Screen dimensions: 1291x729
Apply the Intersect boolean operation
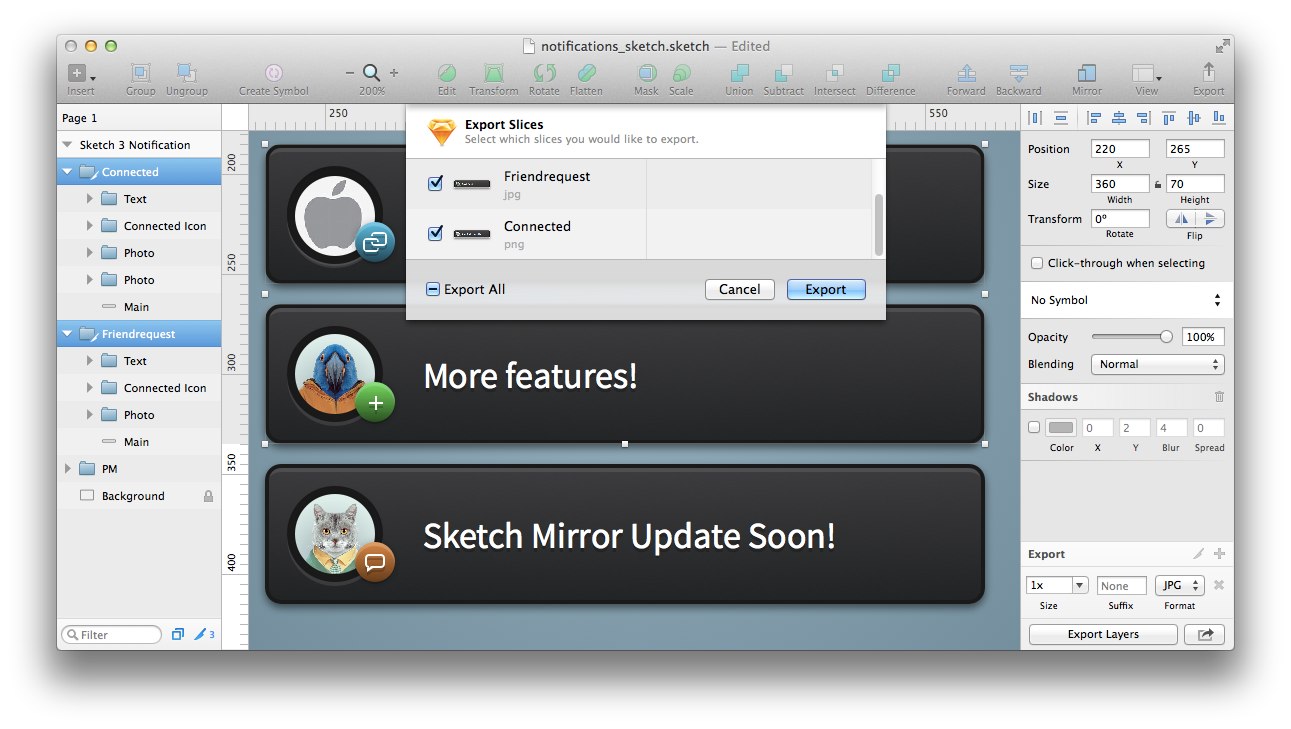[x=834, y=73]
